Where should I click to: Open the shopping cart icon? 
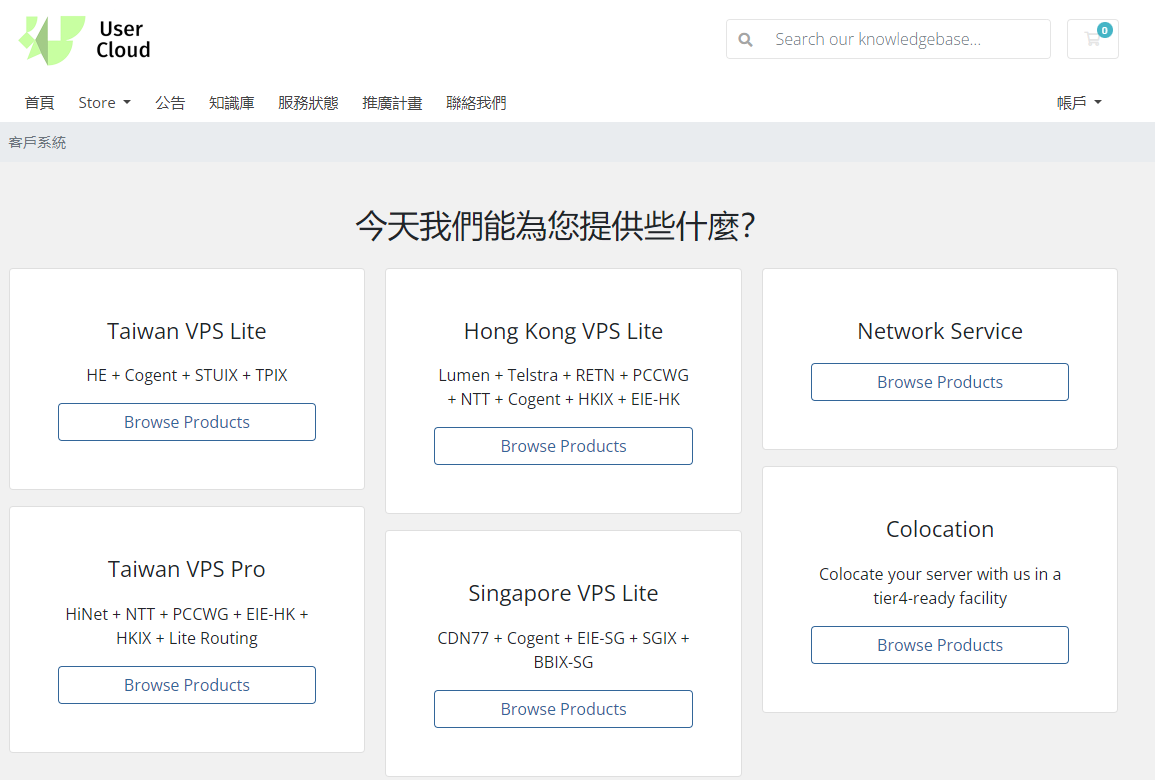(1092, 40)
